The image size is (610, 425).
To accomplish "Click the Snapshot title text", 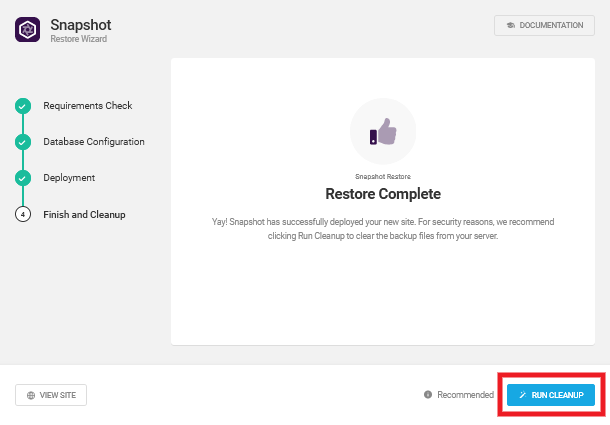I will tap(81, 25).
